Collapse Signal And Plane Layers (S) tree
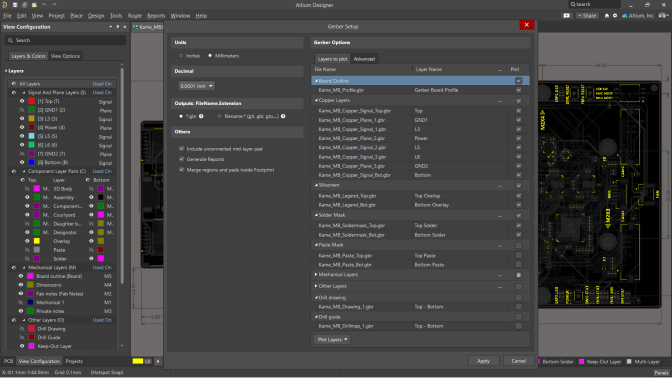Screen dimensions: 672x378 pyautogui.click(x=24, y=93)
